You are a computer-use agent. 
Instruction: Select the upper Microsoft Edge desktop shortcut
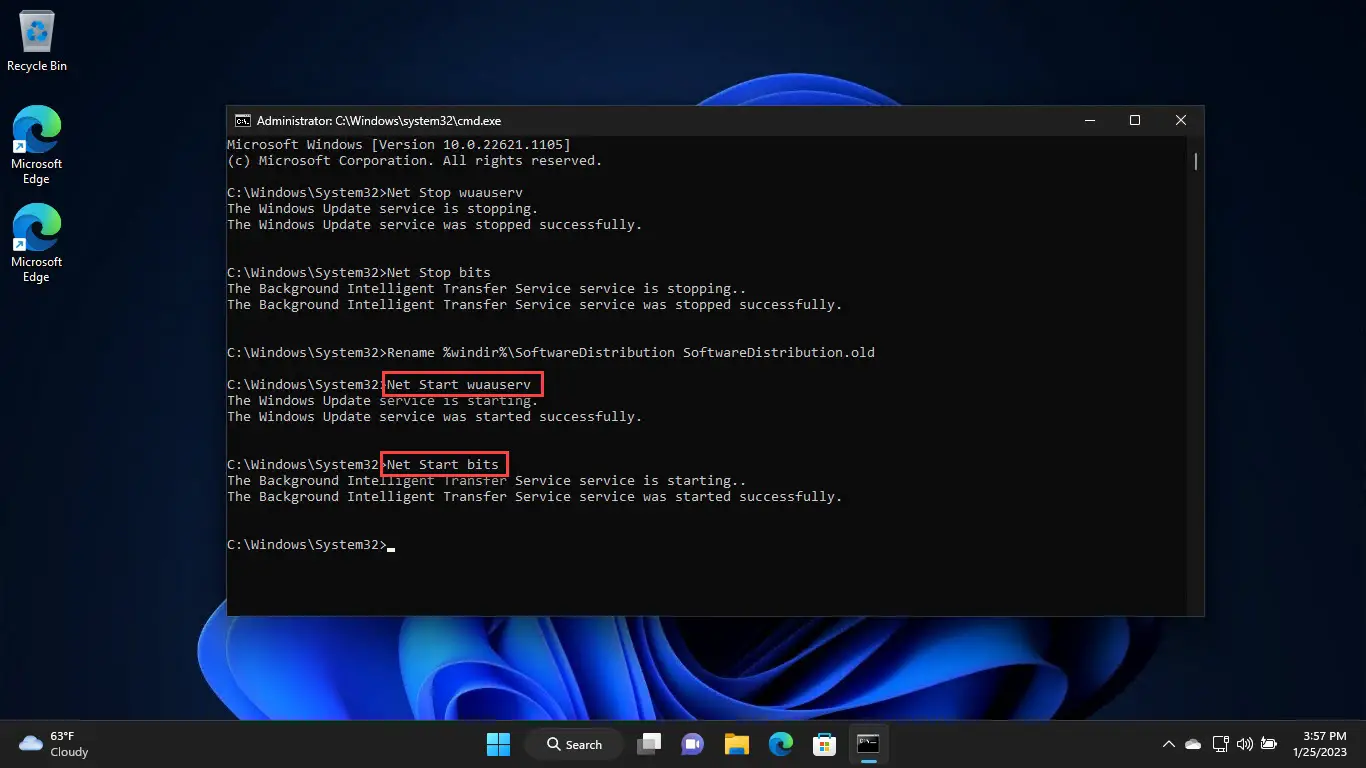pyautogui.click(x=37, y=145)
